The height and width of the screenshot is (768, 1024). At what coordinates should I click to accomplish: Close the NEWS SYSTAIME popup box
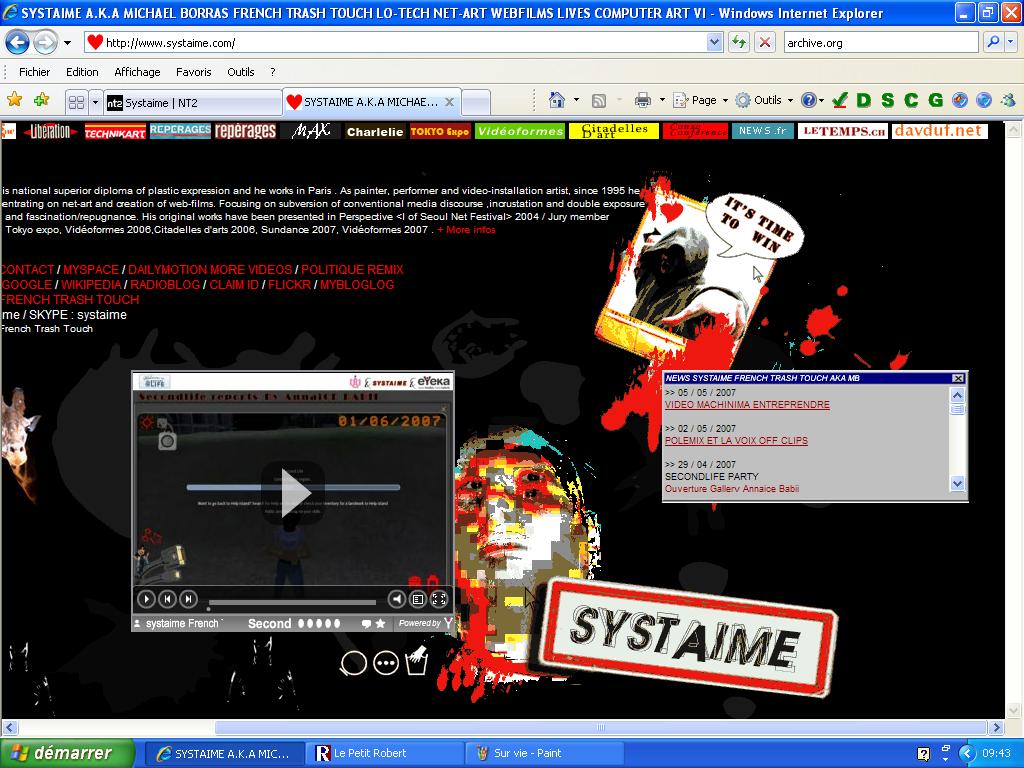click(x=957, y=378)
